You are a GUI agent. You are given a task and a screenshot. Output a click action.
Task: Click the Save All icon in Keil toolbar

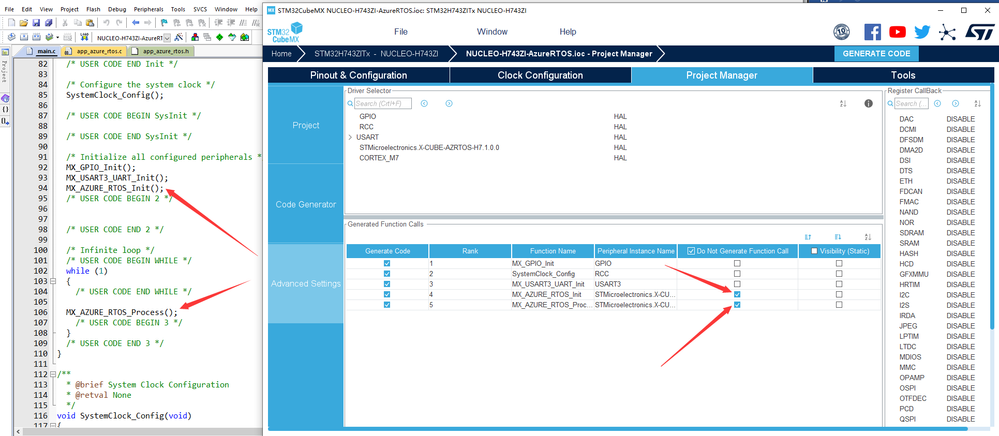pos(48,22)
